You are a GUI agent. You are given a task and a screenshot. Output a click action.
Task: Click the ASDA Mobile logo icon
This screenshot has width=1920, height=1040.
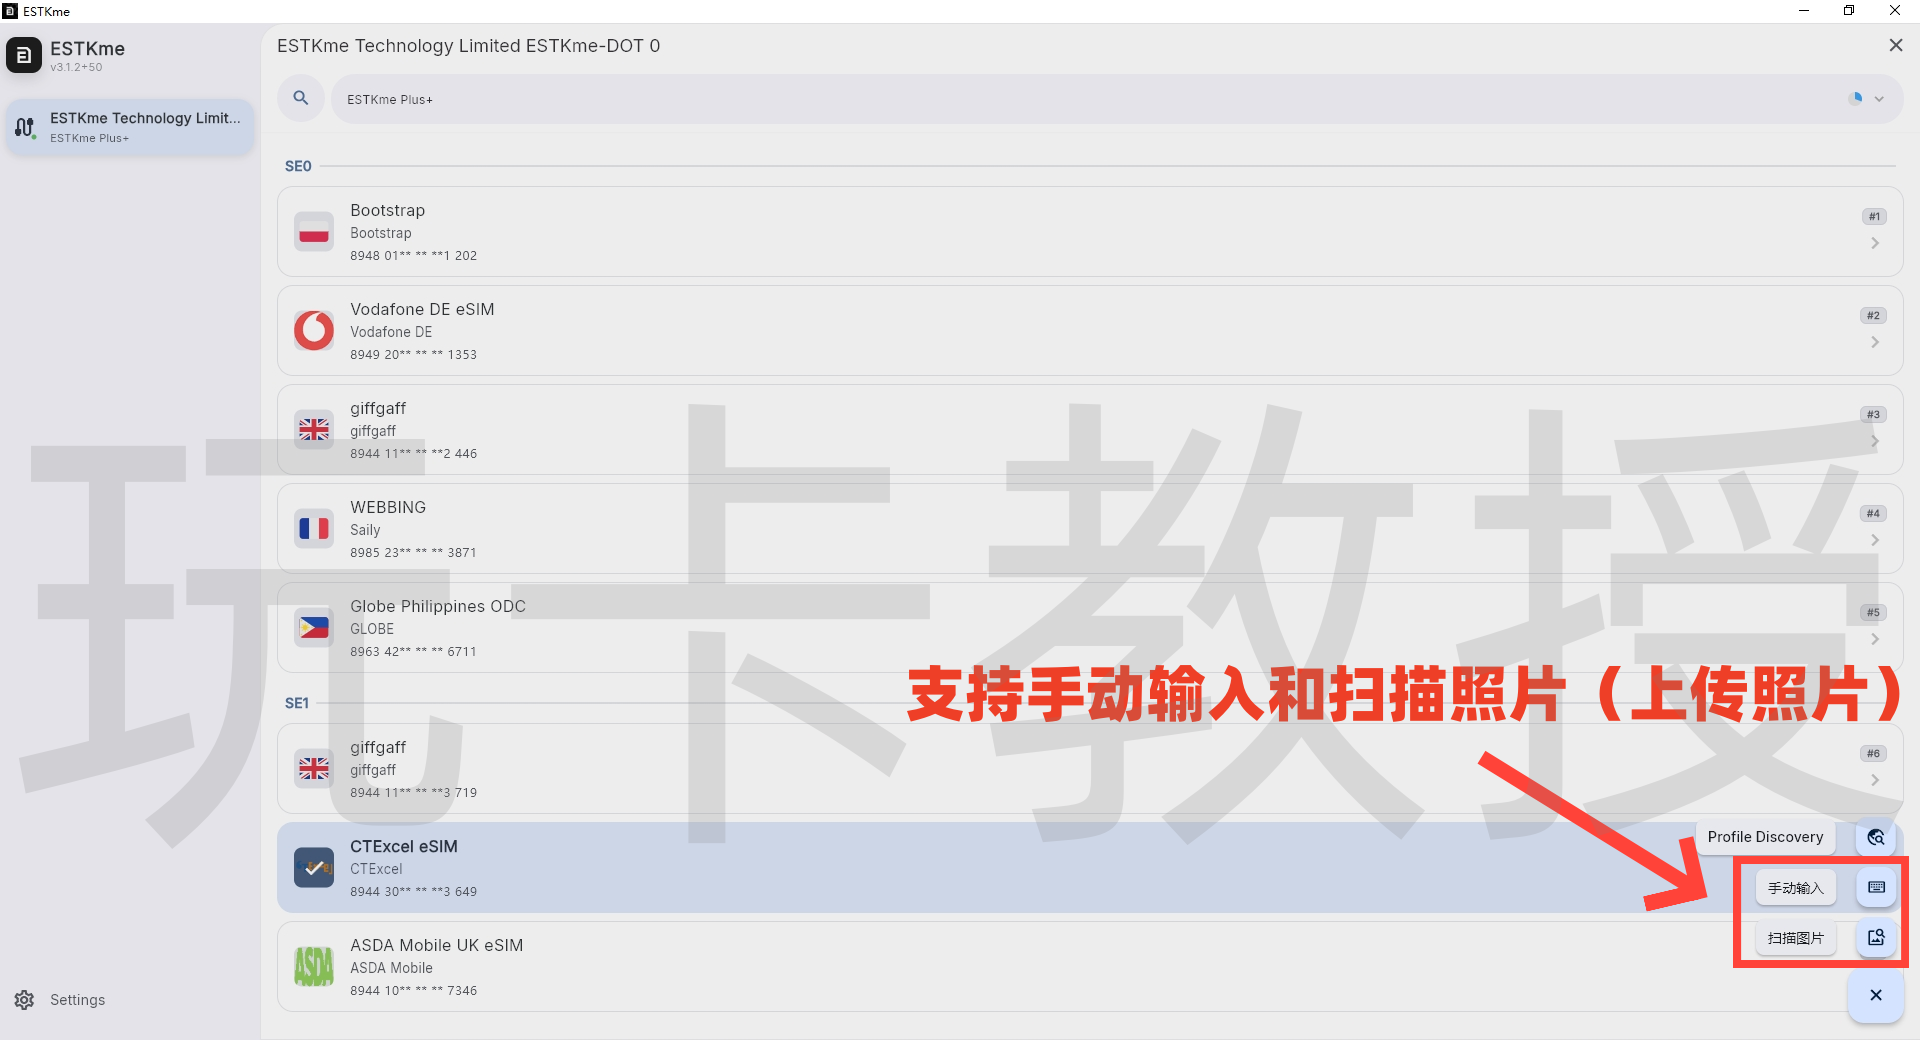tap(314, 966)
